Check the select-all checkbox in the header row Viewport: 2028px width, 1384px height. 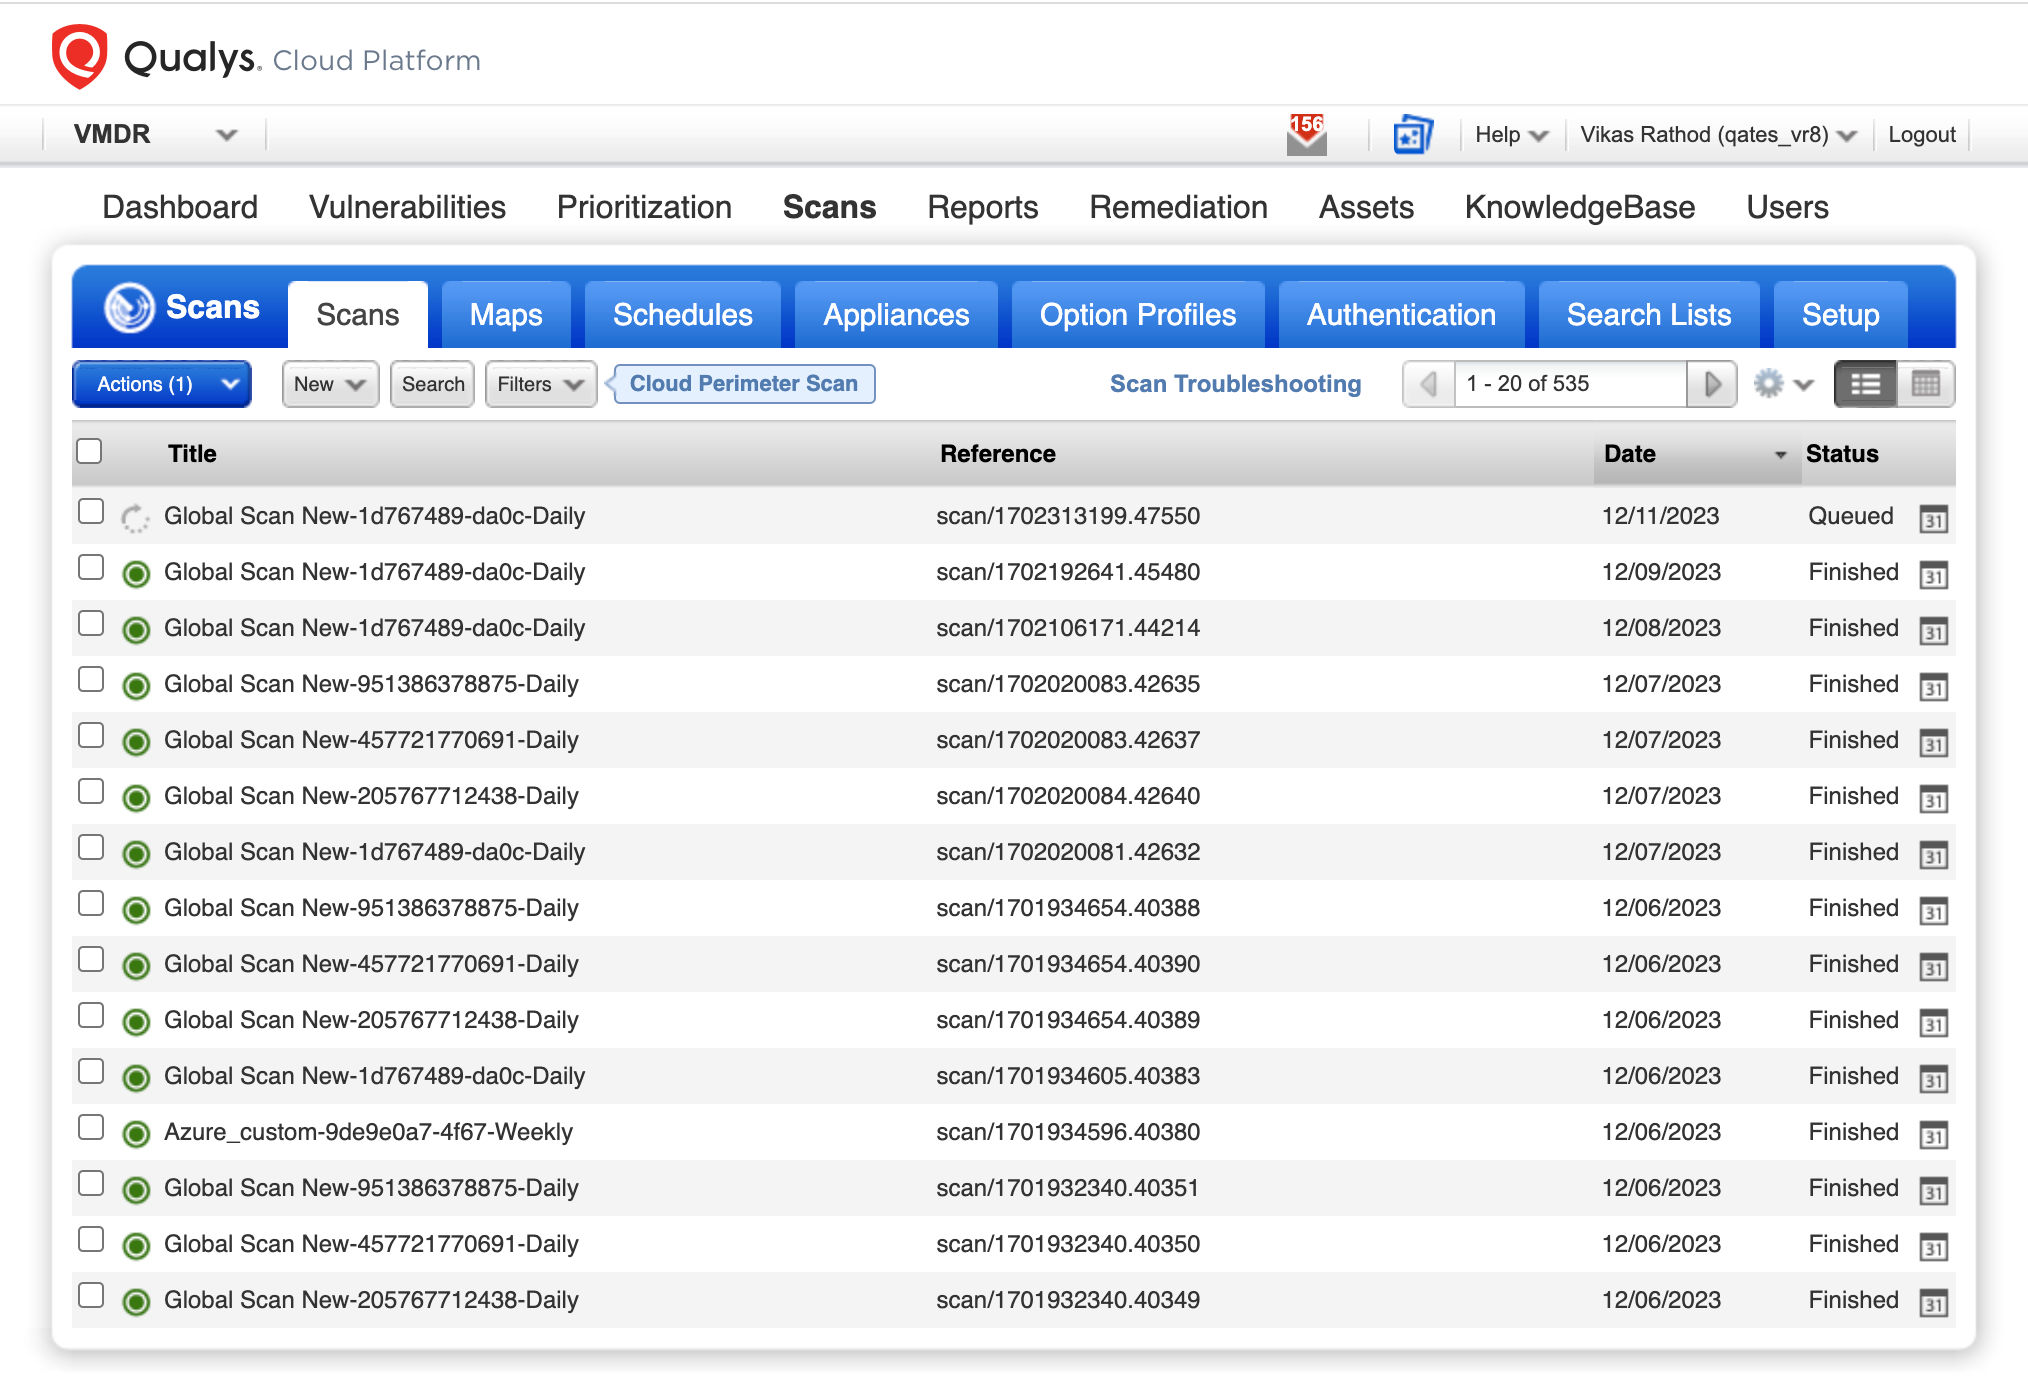(x=89, y=451)
